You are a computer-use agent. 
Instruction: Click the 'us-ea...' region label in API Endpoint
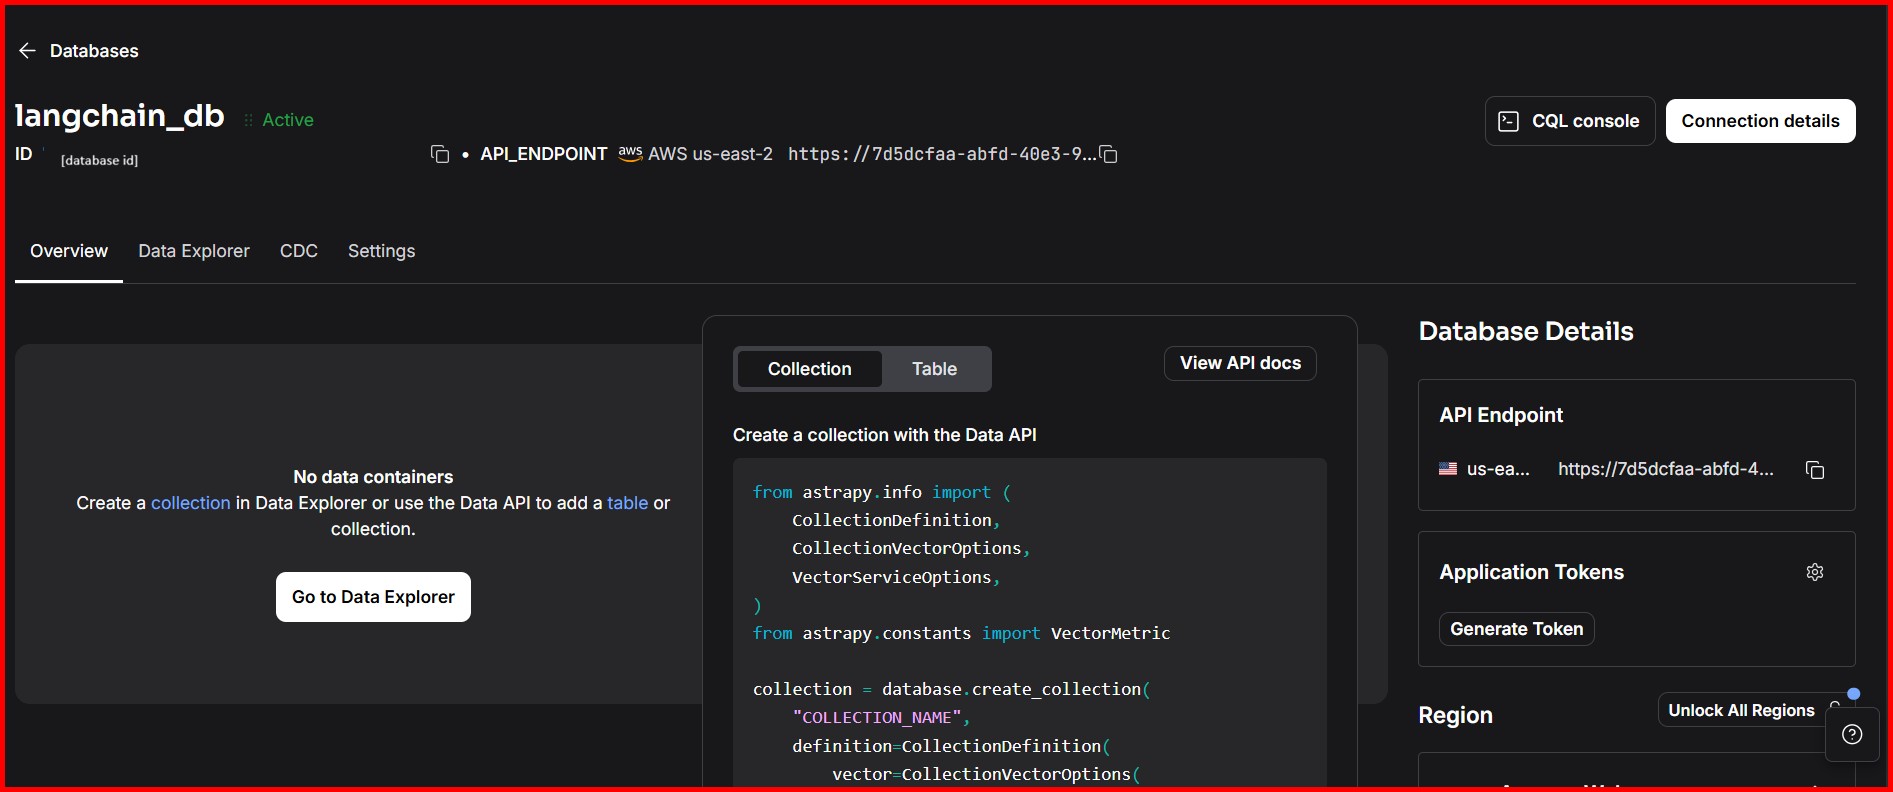pos(1498,469)
